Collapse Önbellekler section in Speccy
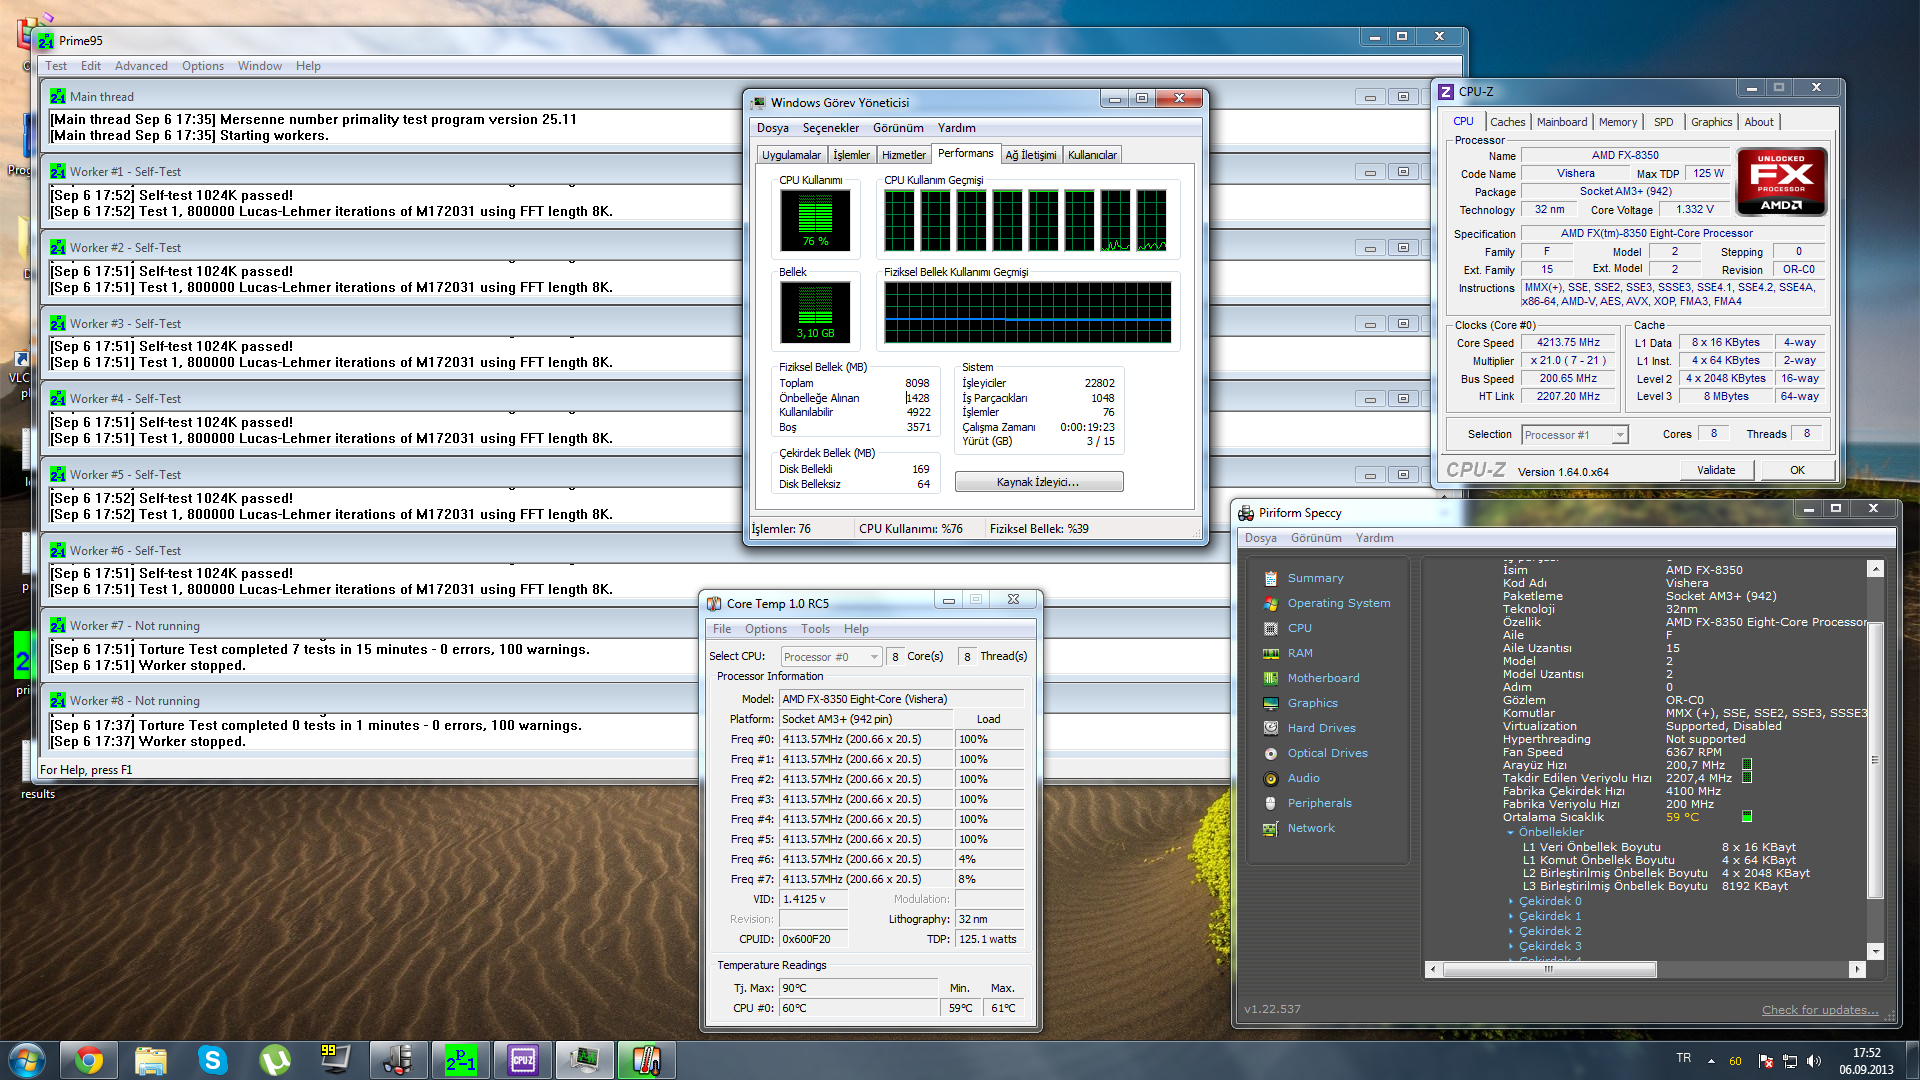Viewport: 1920px width, 1080px height. pos(1510,833)
